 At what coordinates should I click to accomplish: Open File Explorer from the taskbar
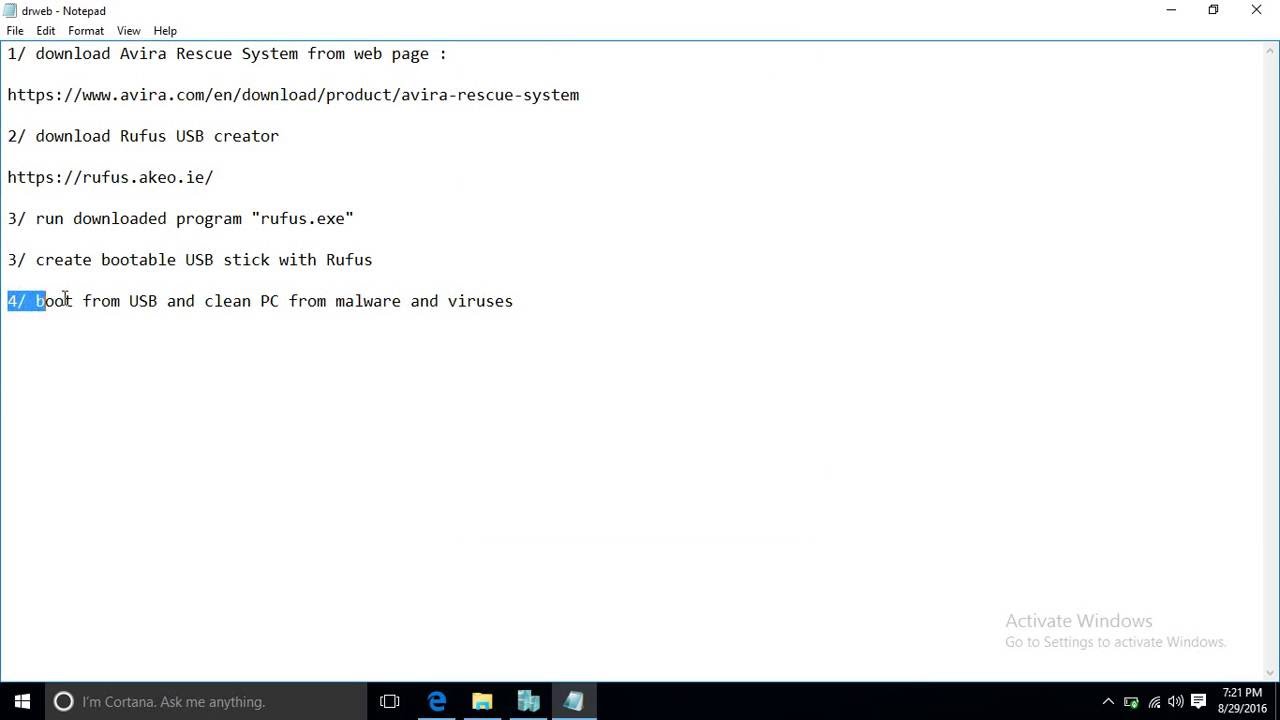click(482, 702)
